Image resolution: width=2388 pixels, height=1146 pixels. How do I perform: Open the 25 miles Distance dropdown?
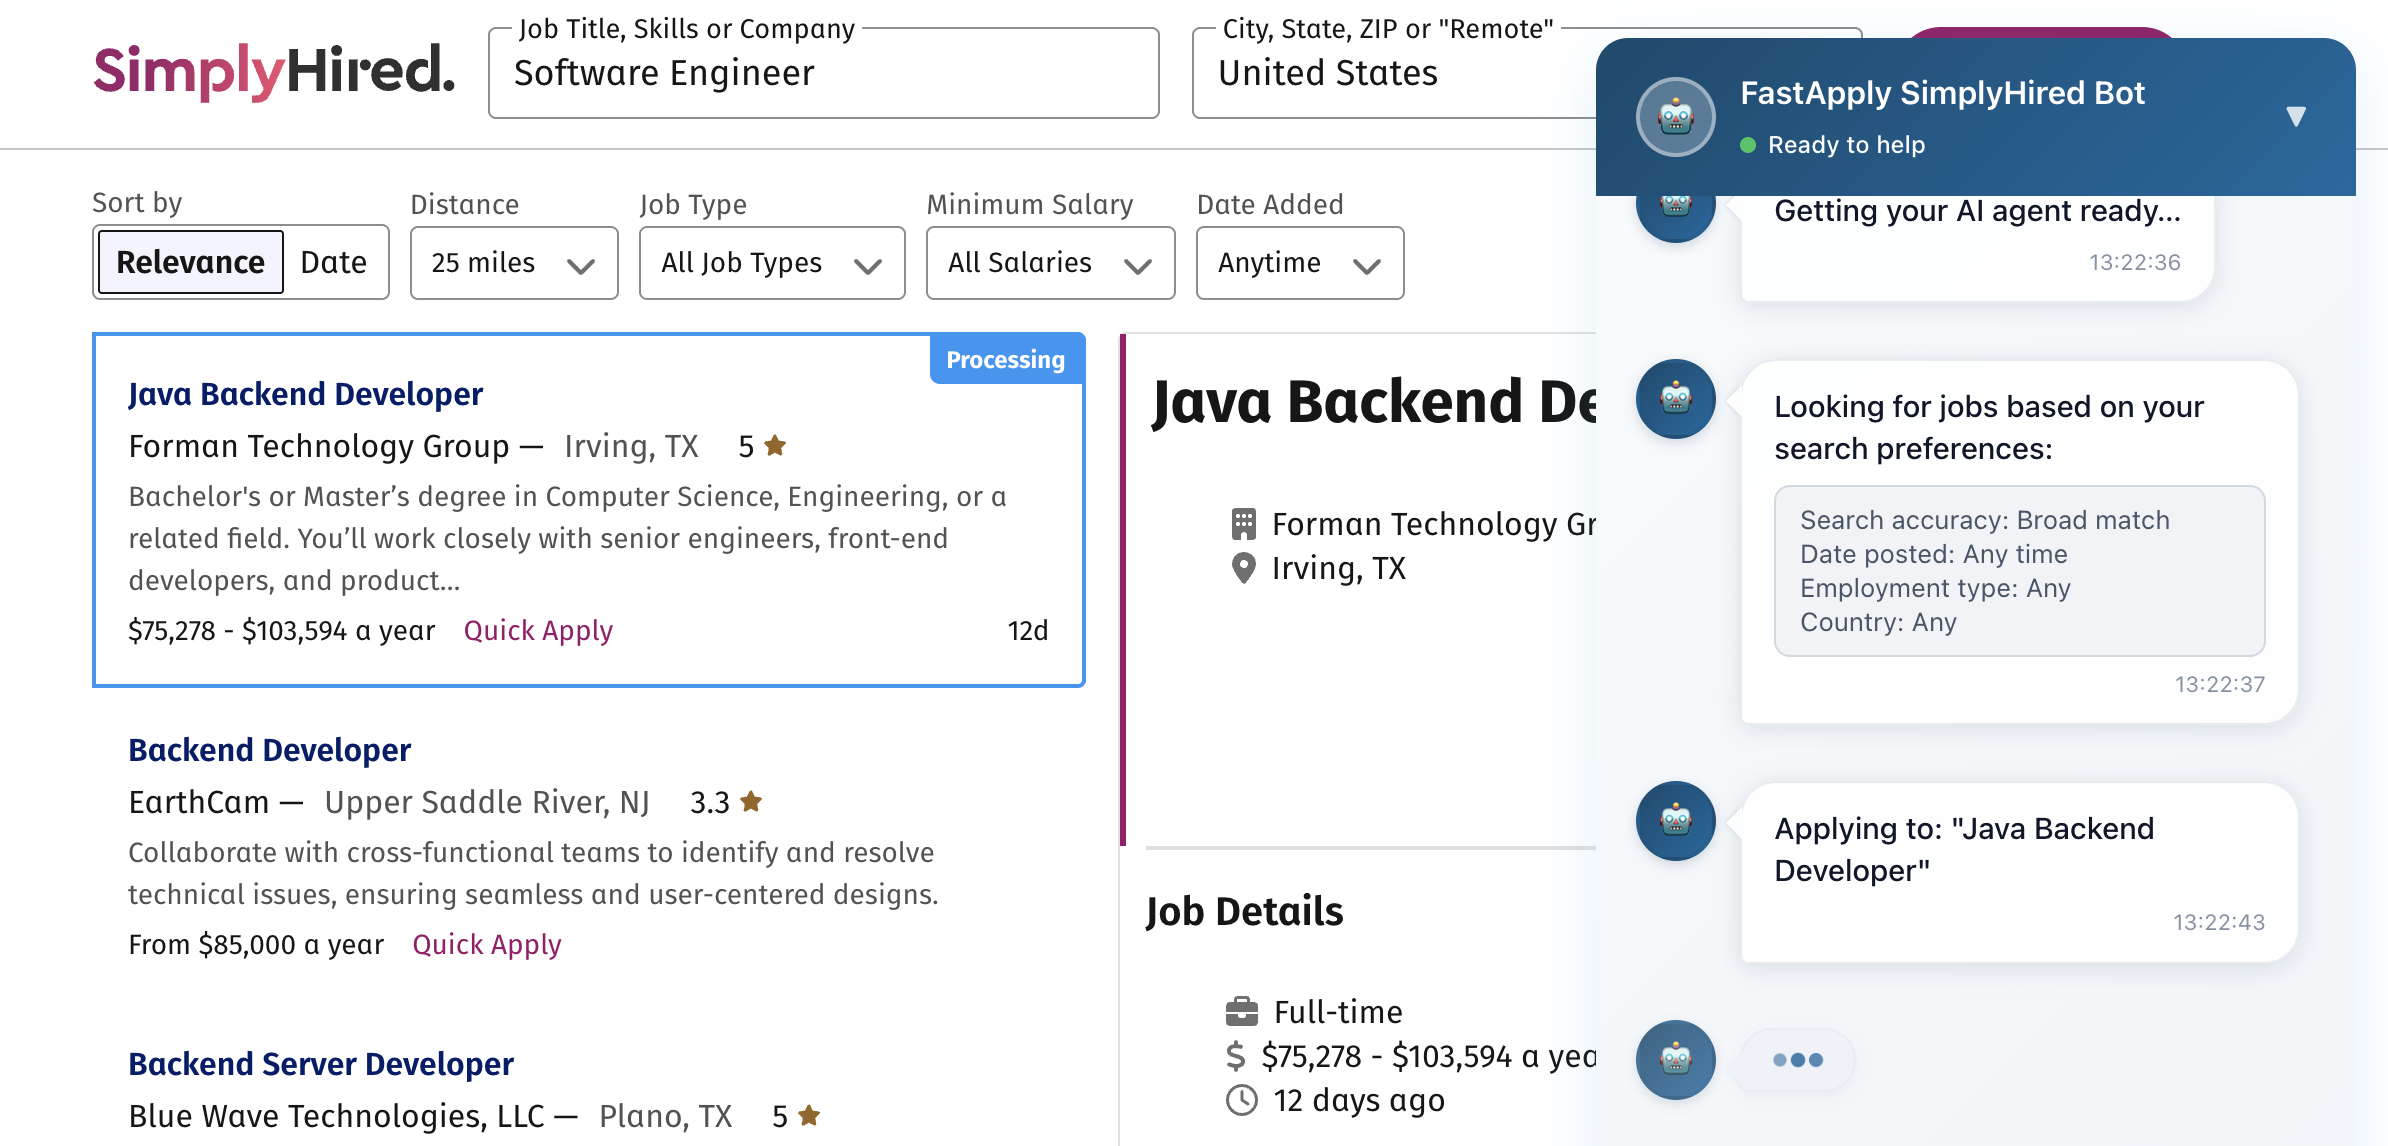(x=513, y=263)
